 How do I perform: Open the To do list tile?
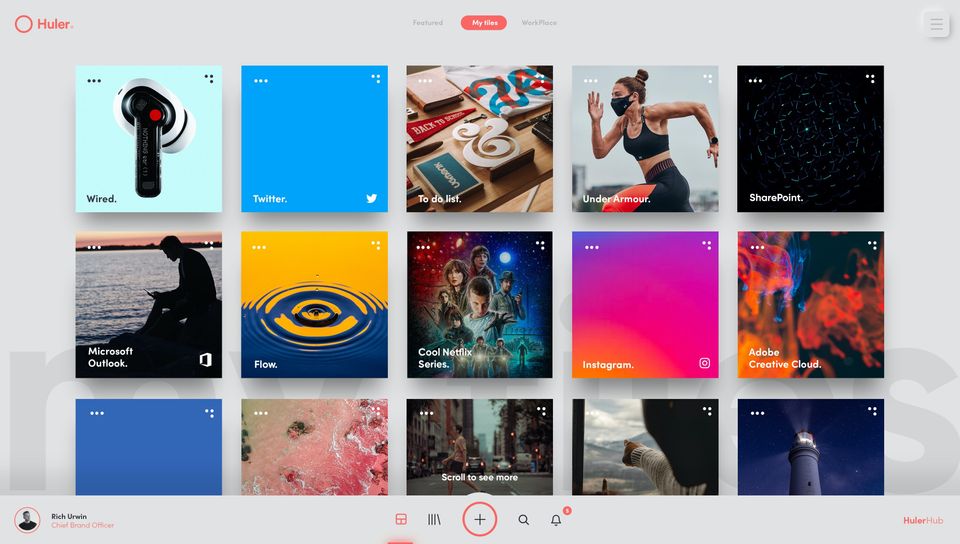coord(480,139)
